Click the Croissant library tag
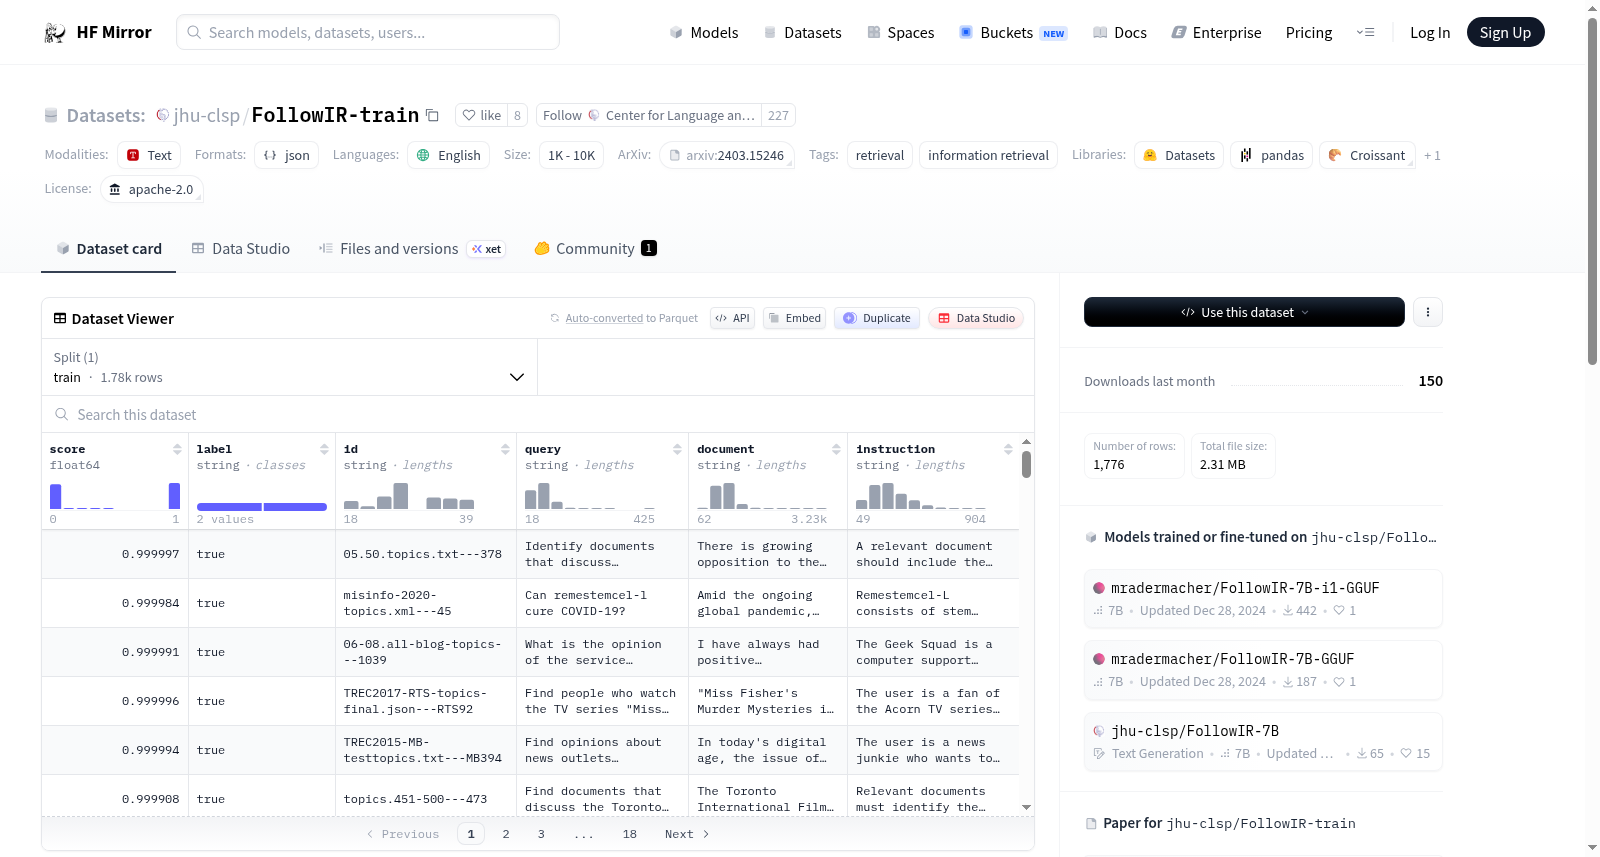 [1367, 155]
